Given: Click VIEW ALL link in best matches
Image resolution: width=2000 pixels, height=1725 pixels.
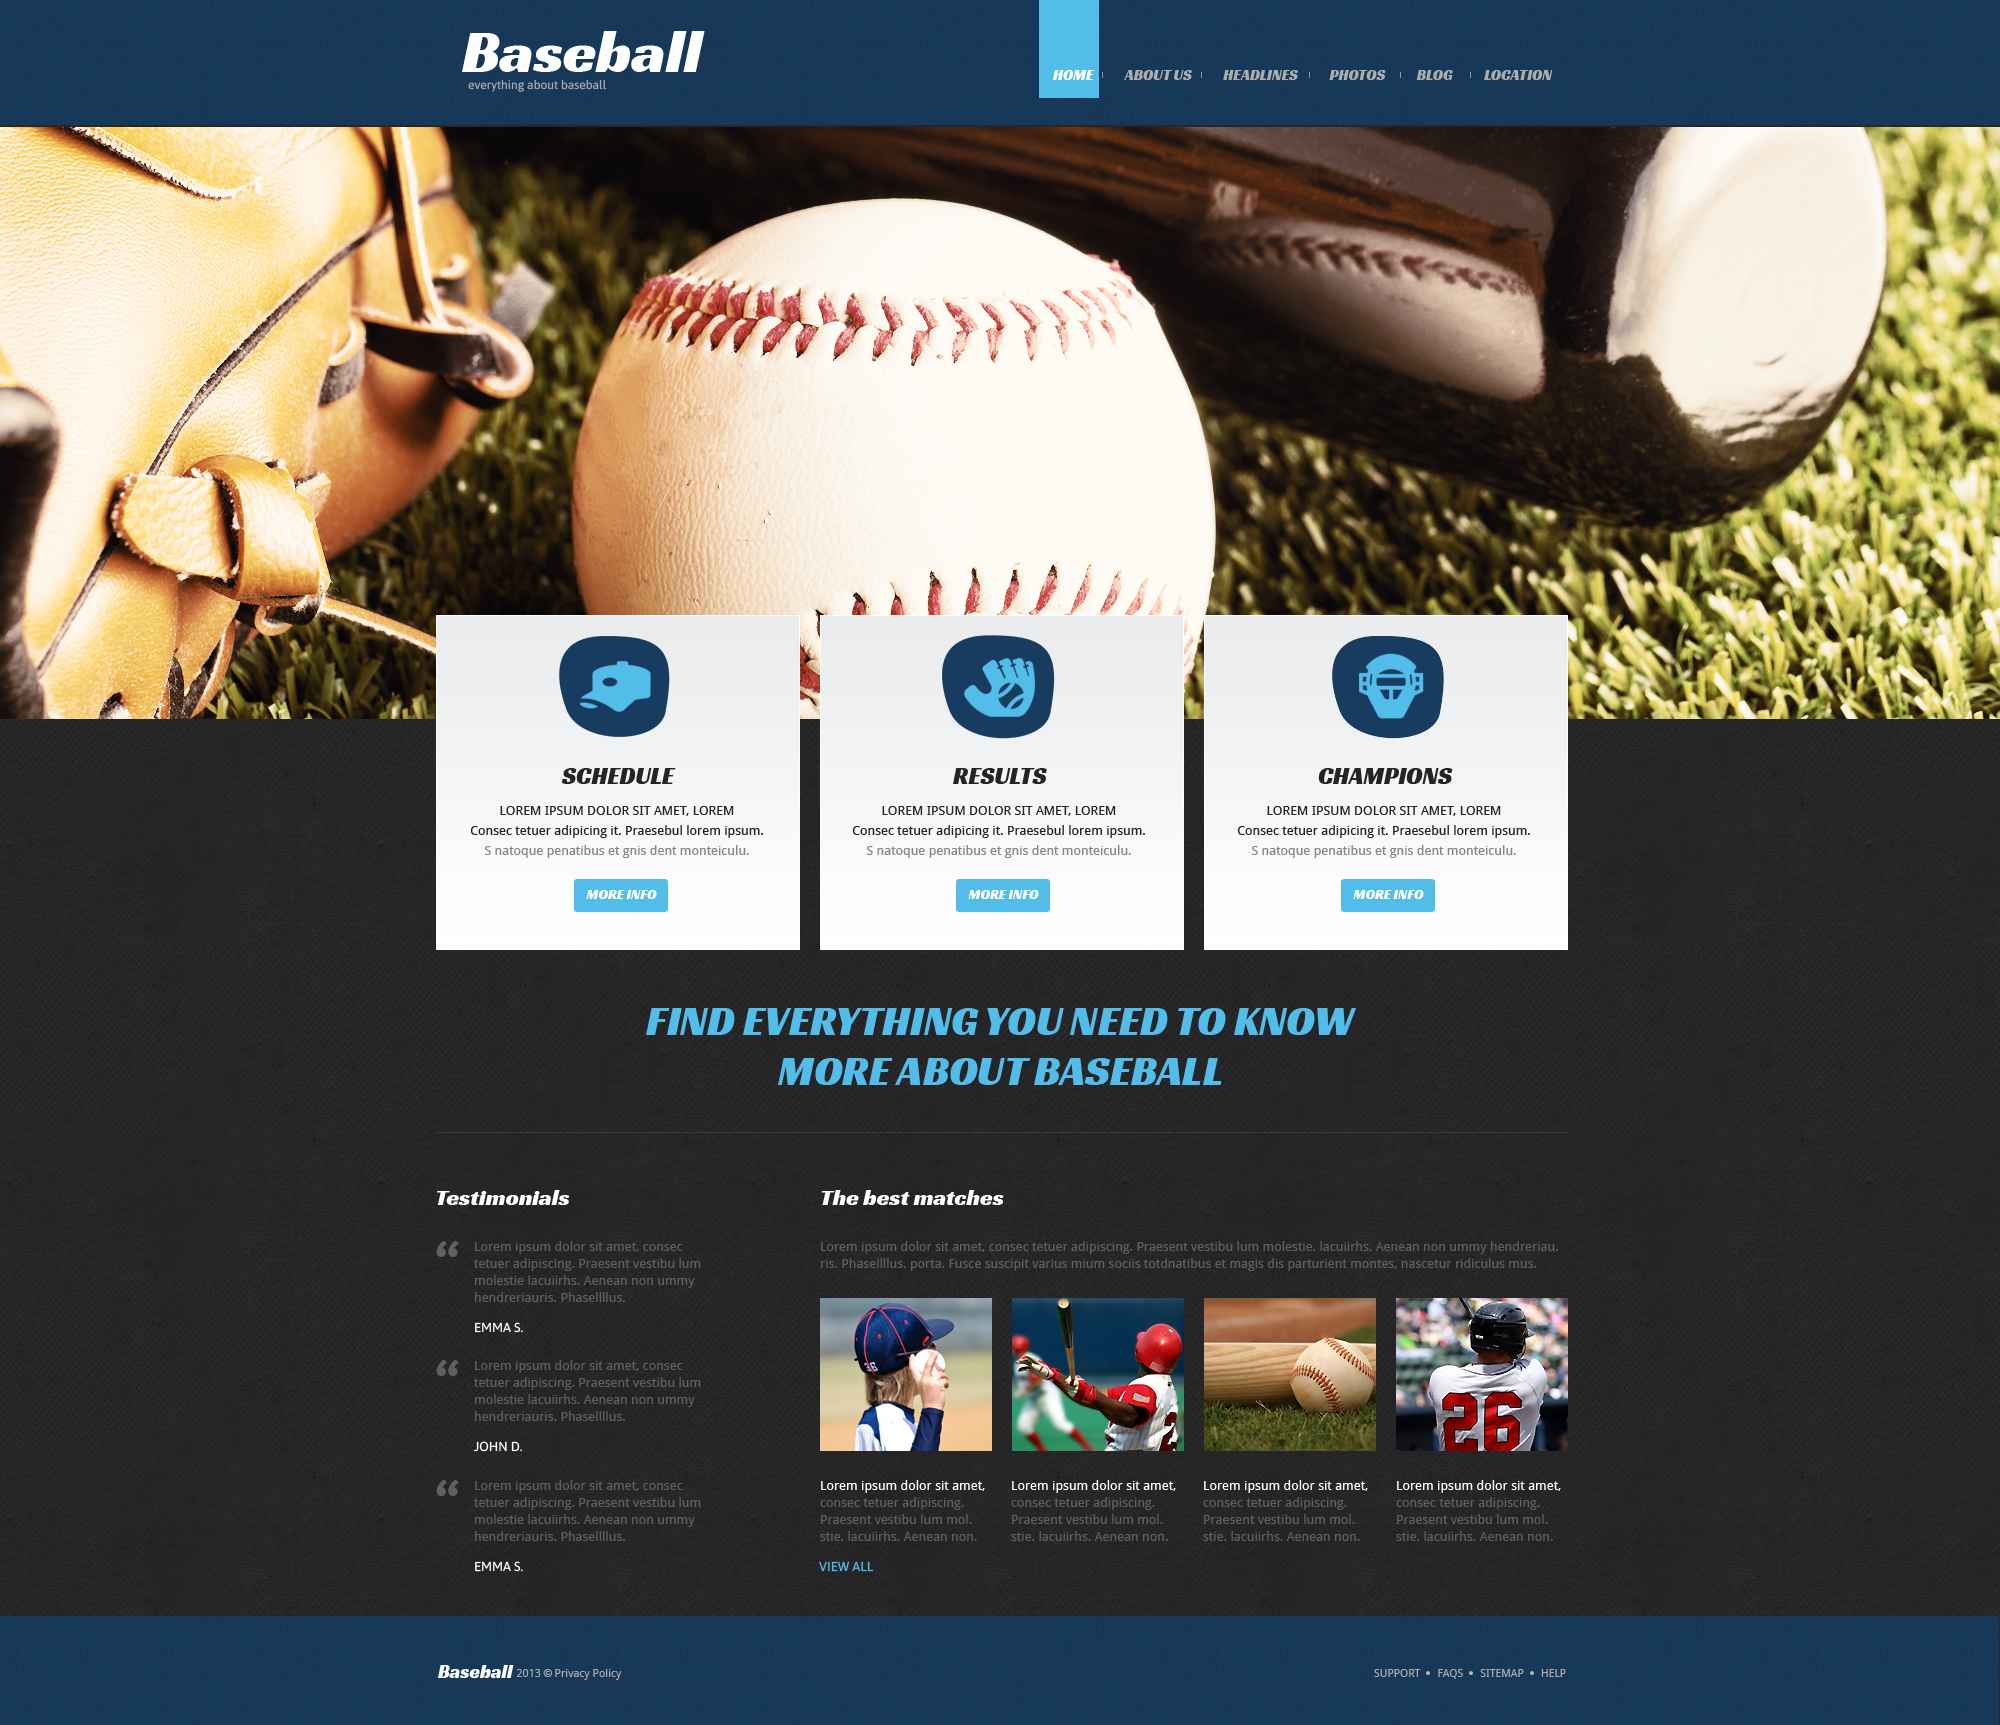Looking at the screenshot, I should [x=847, y=1567].
